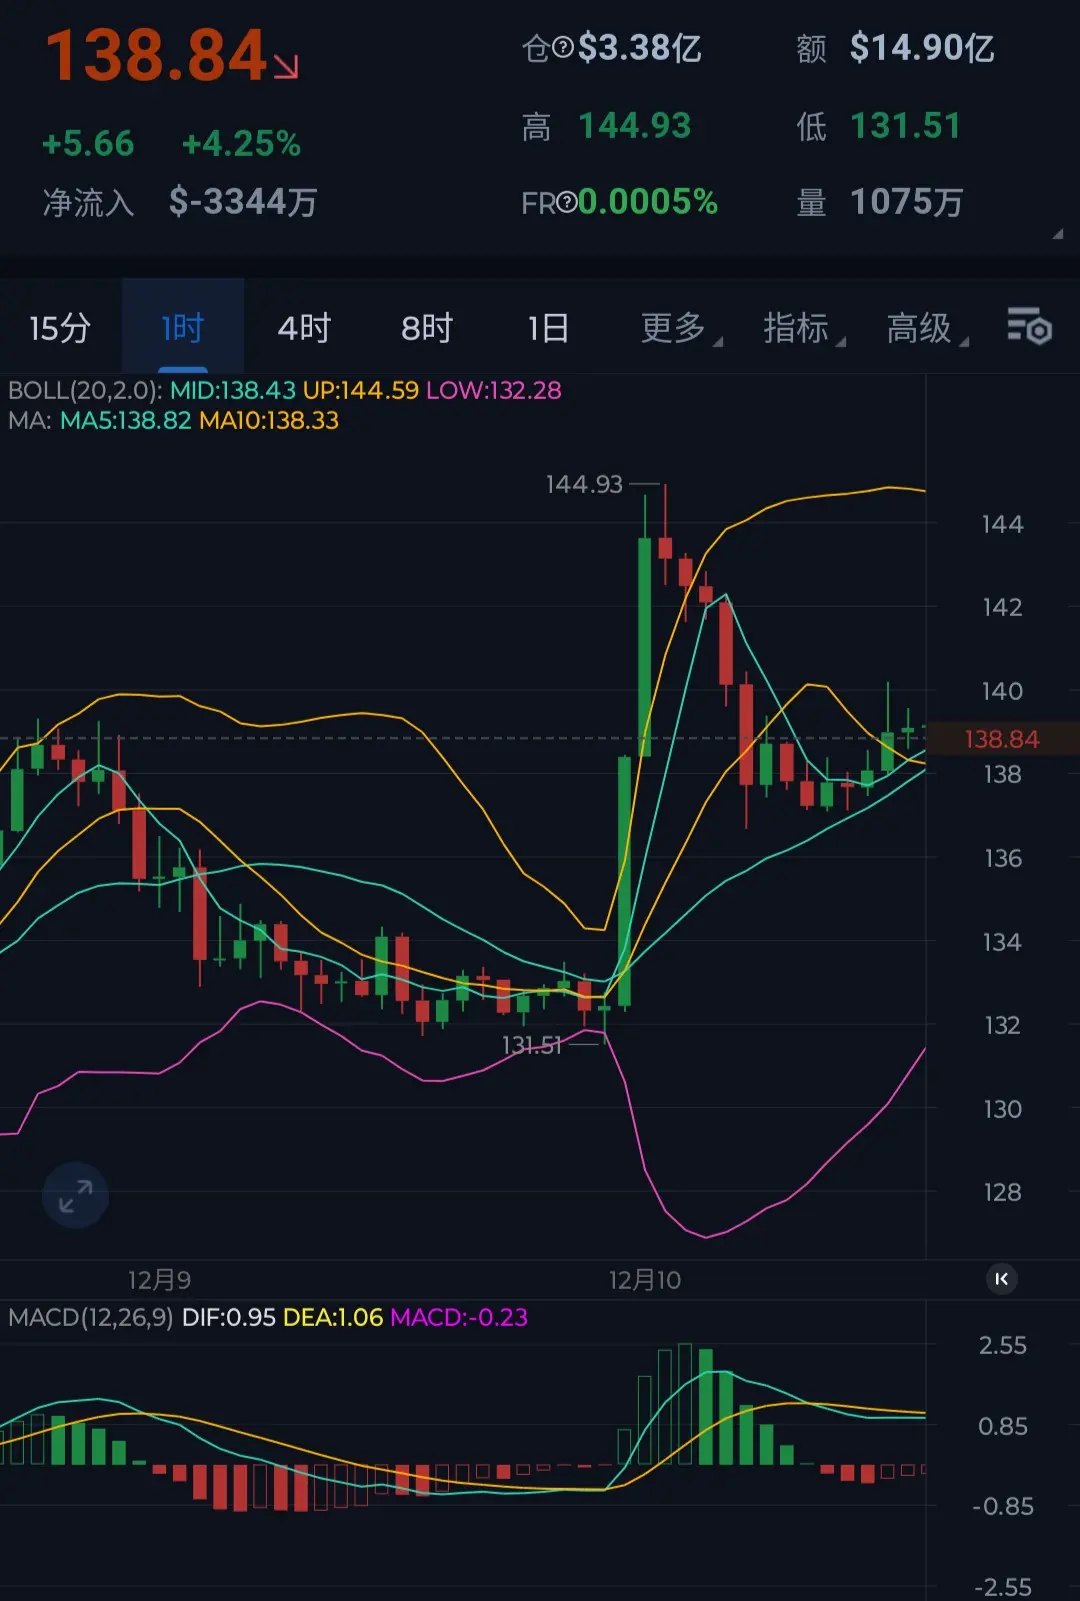The image size is (1080, 1601).
Task: Switch to the 8时 timeframe
Action: 427,327
